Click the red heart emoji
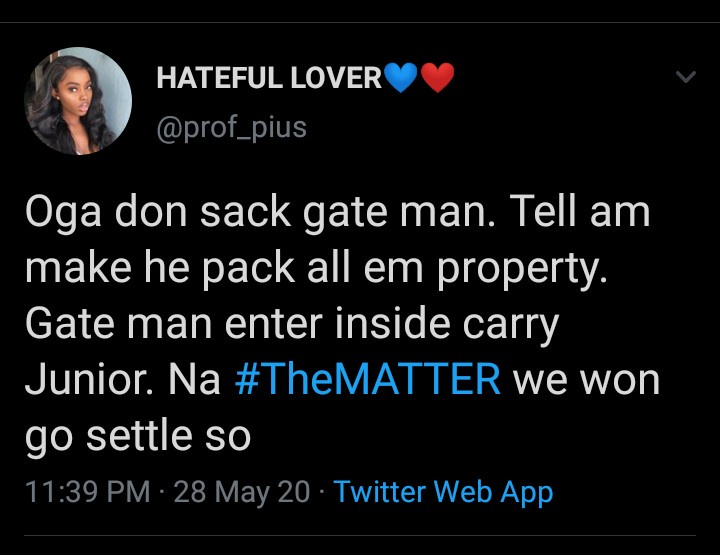Viewport: 720px width, 555px height. (436, 78)
